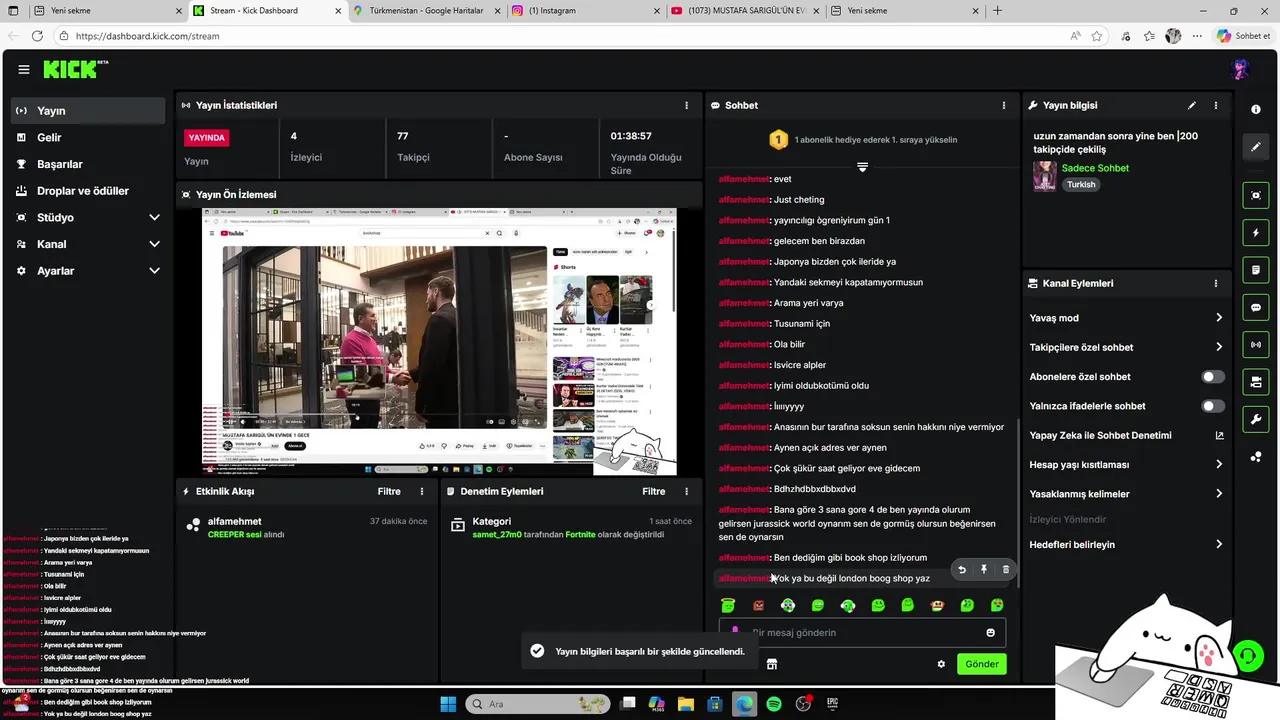Image resolution: width=1280 pixels, height=720 pixels.
Task: Open Takipçilere özel sohbet options
Action: (x=1126, y=347)
